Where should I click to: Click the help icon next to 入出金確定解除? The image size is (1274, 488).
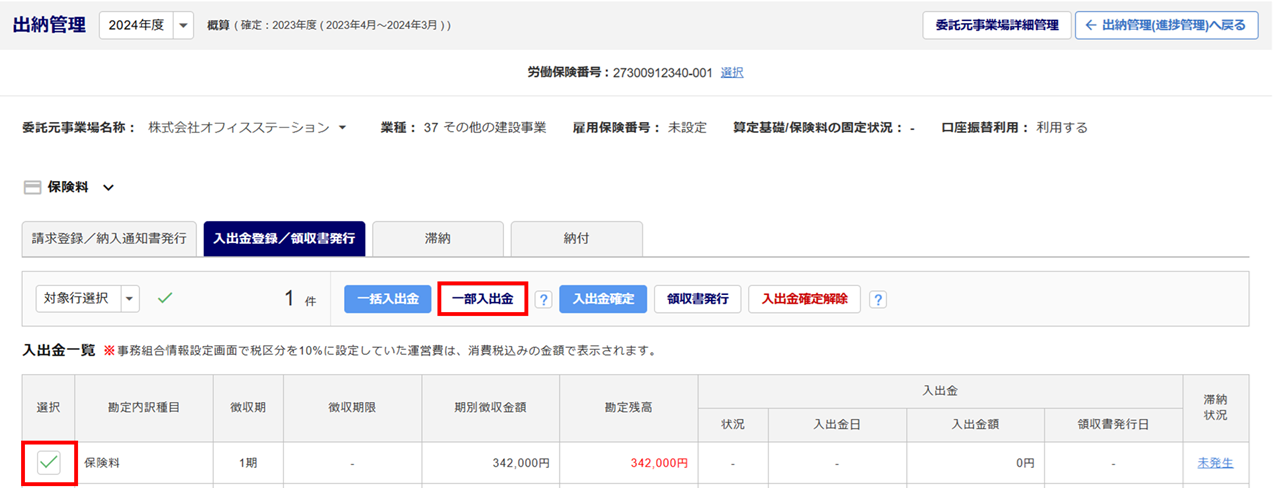coord(877,299)
